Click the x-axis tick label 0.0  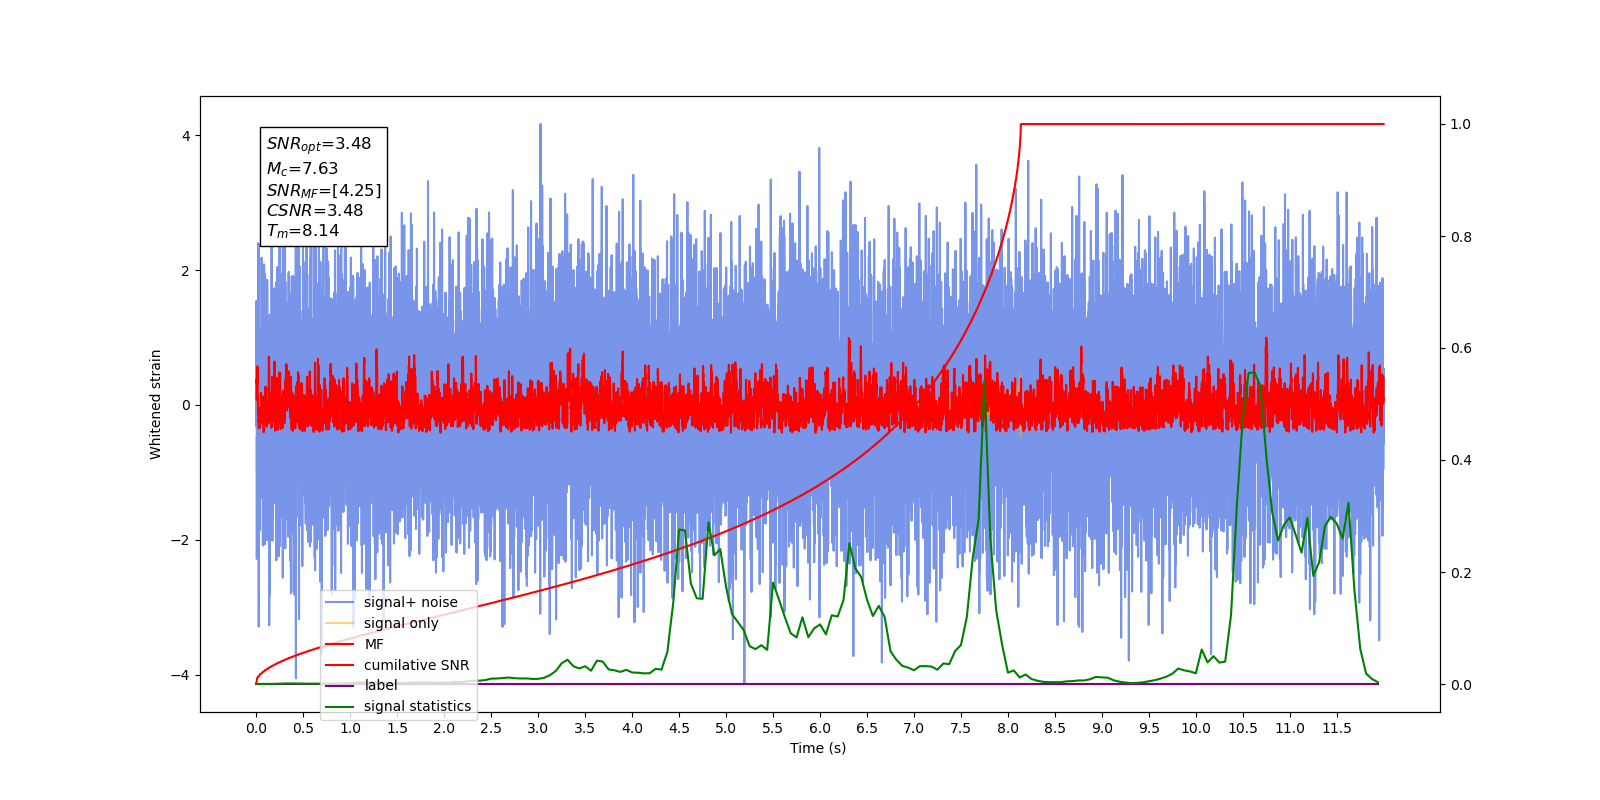(x=256, y=728)
